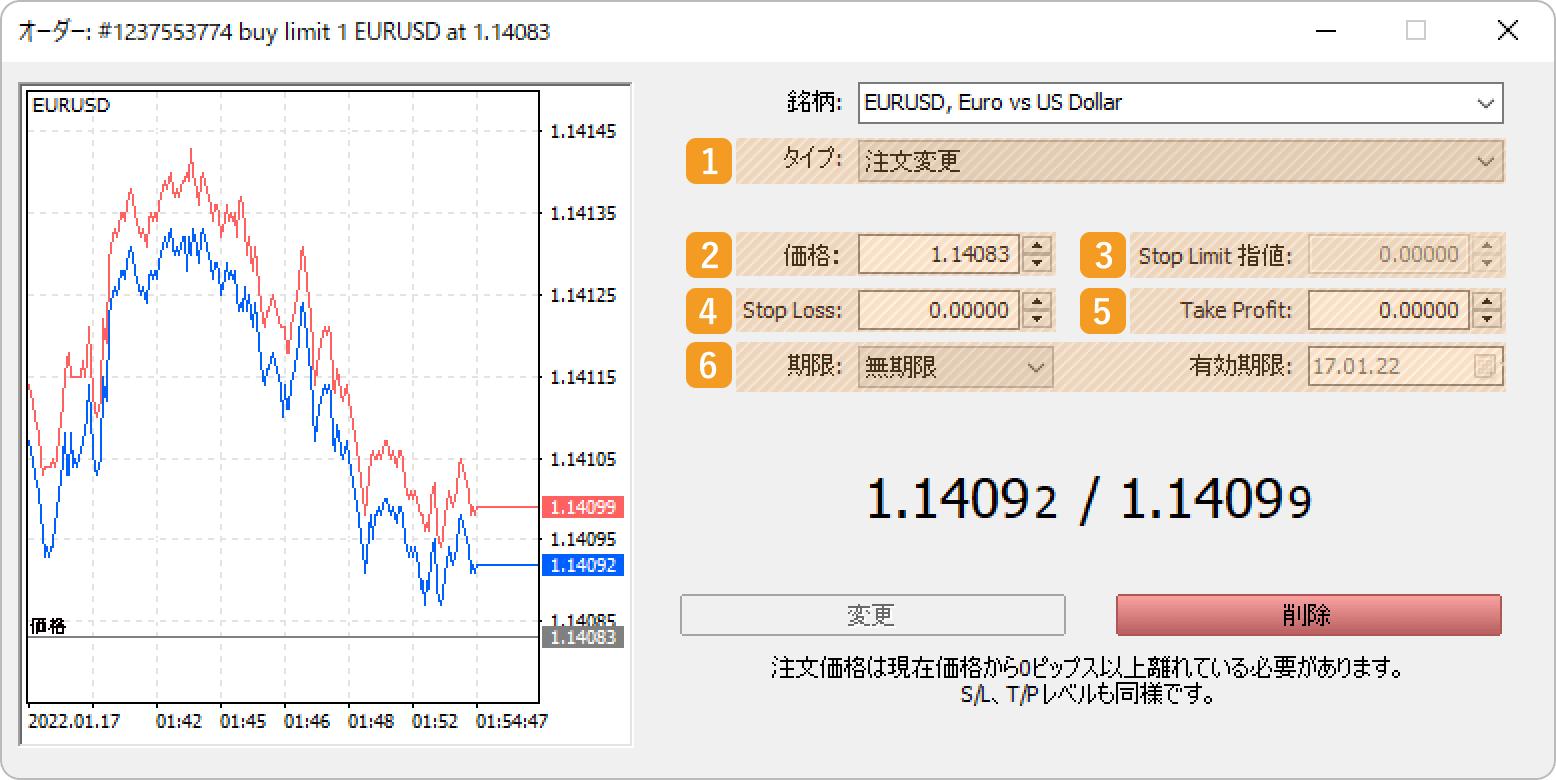Click the gray 1.14083 order price tag
The height and width of the screenshot is (780, 1556).
point(583,637)
